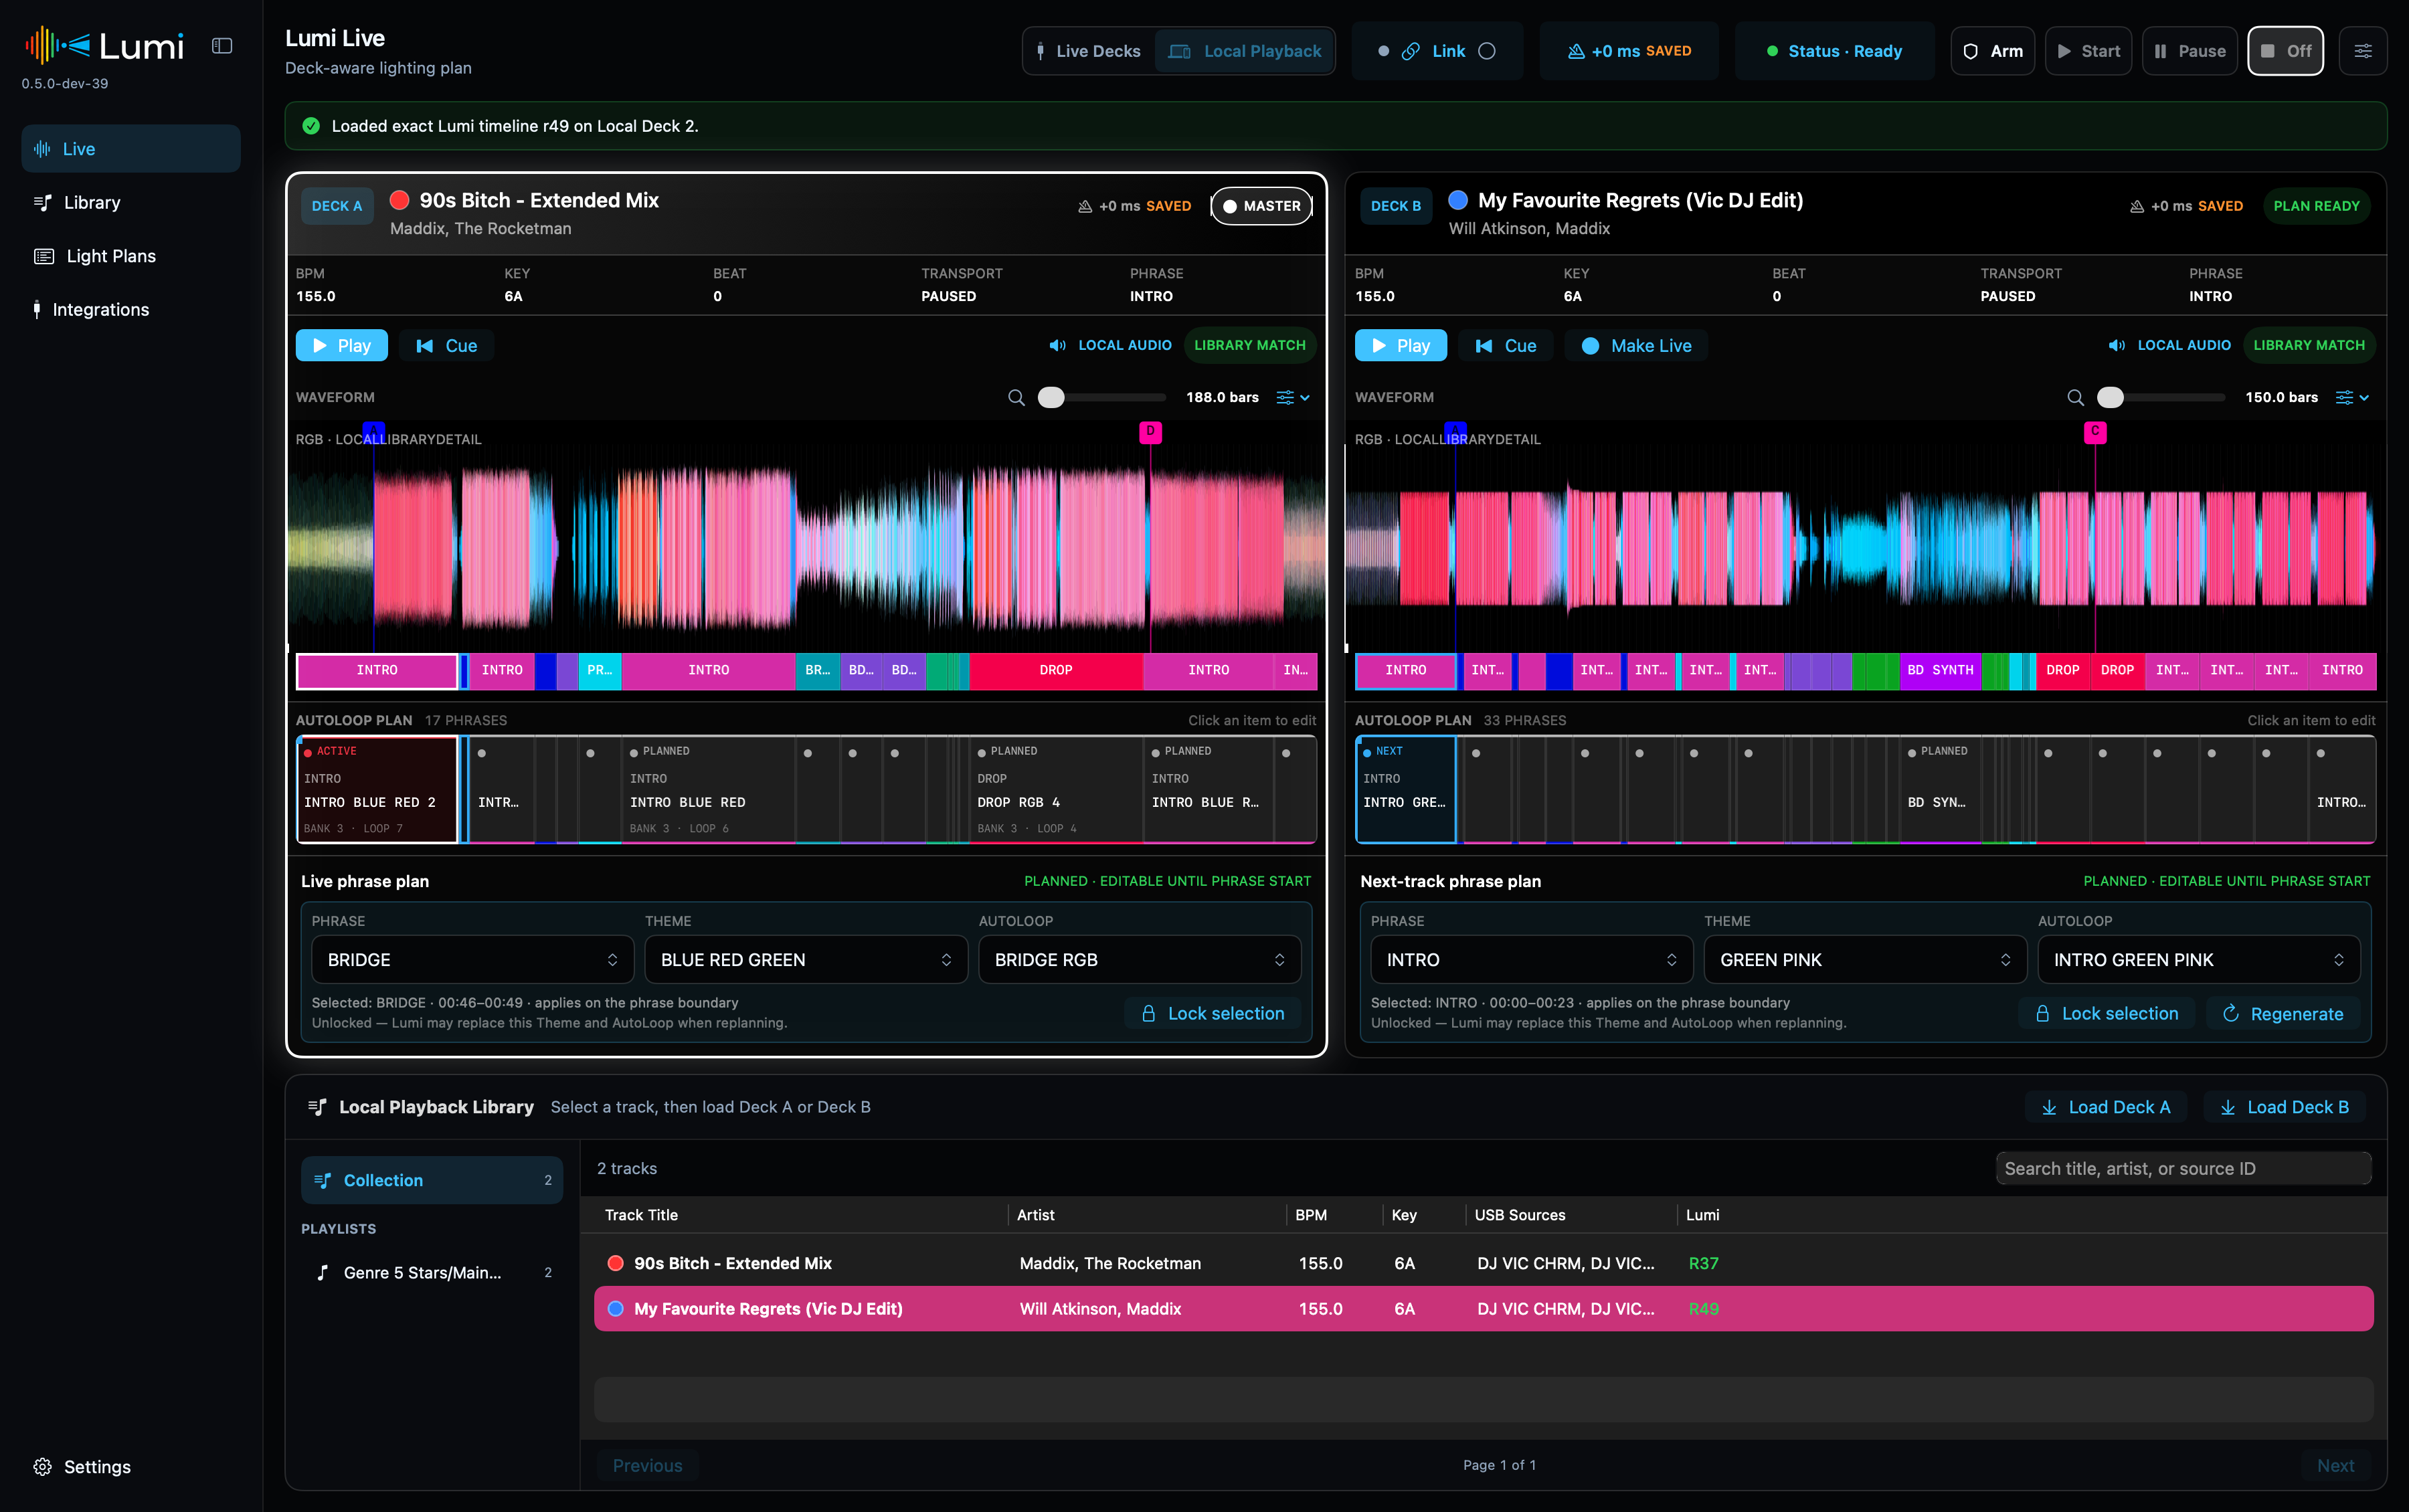The height and width of the screenshot is (1512, 2409).
Task: Focus the search title, artist, or source ID field
Action: [2183, 1168]
